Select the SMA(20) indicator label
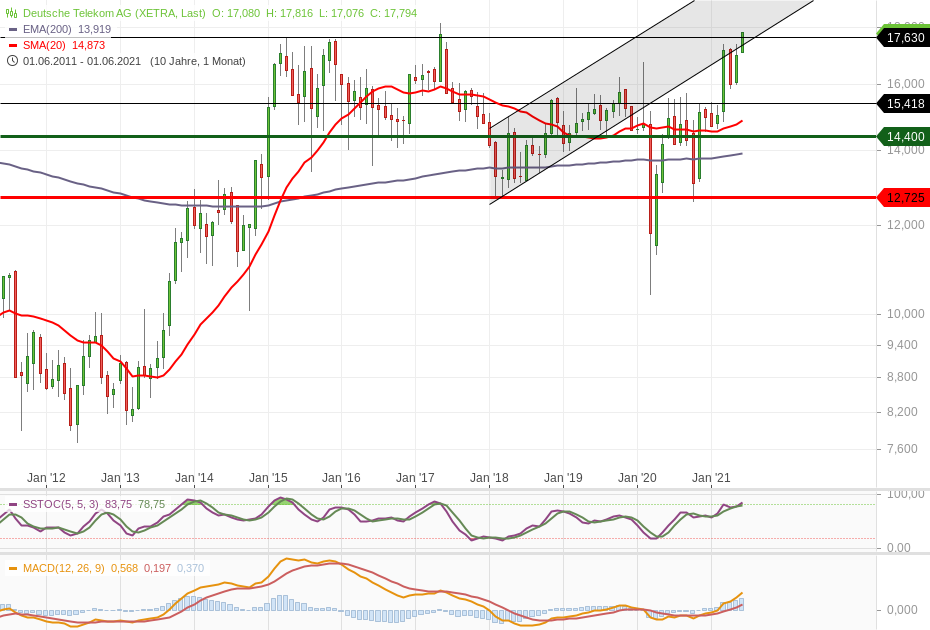 44,45
